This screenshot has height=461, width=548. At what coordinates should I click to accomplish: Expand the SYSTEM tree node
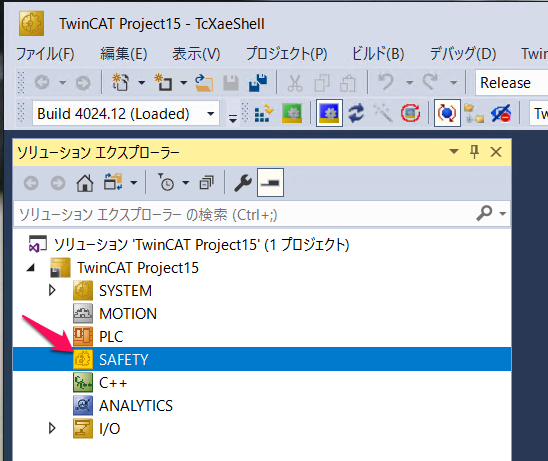[x=52, y=290]
